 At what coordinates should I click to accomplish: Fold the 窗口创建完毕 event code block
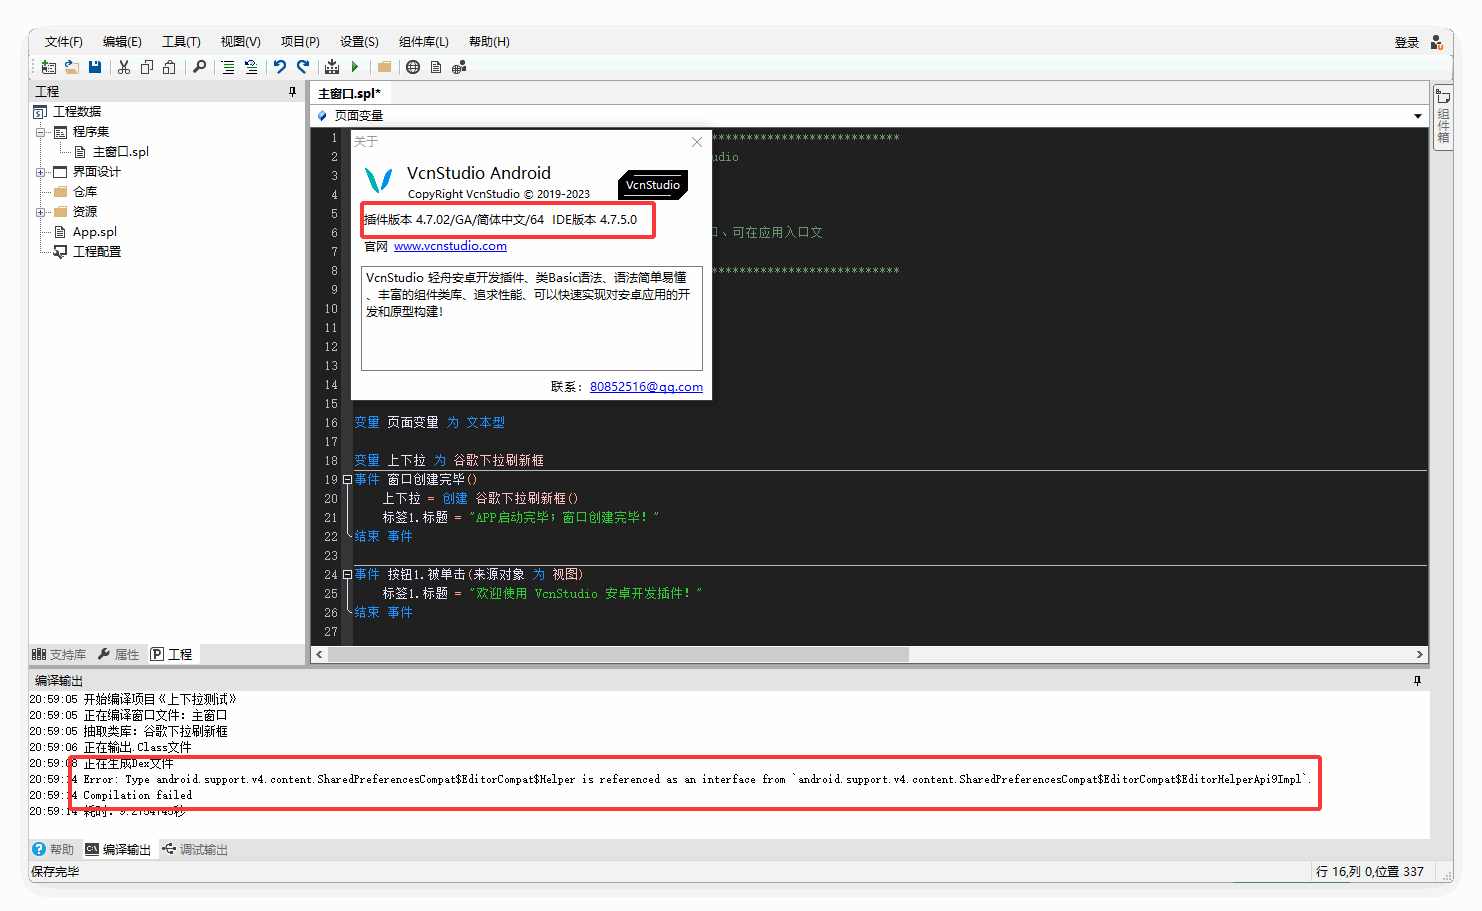point(347,480)
